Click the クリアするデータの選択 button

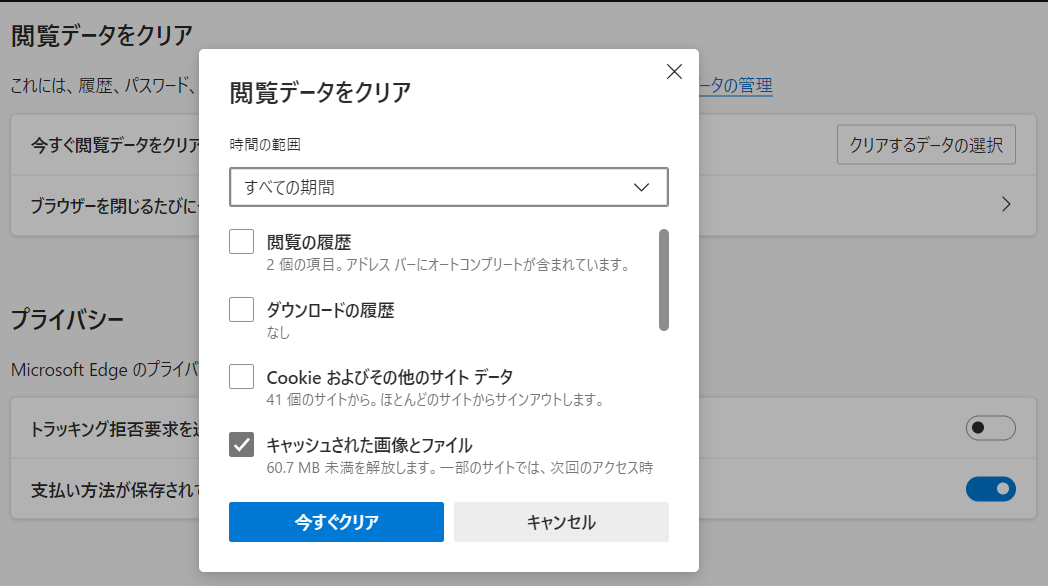click(x=925, y=145)
